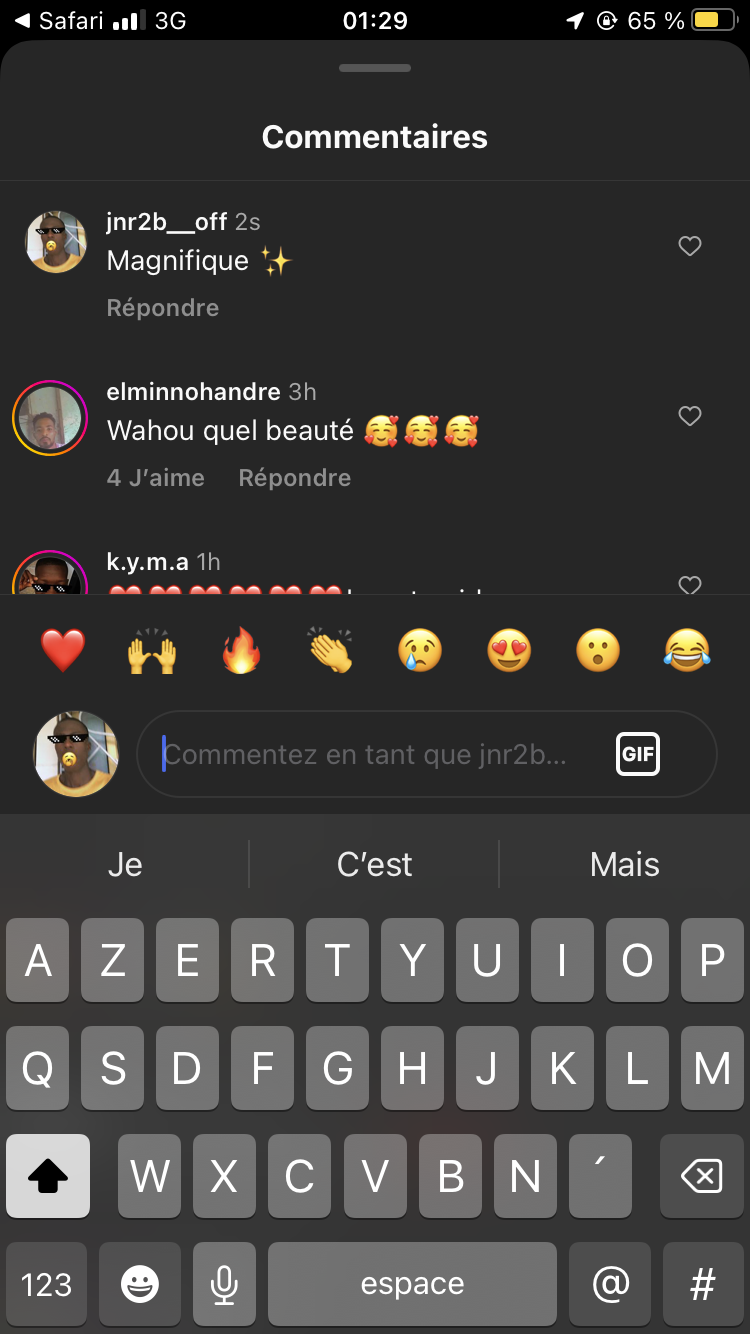This screenshot has width=750, height=1334.
Task: Insert the fire emoji reaction
Action: [241, 652]
